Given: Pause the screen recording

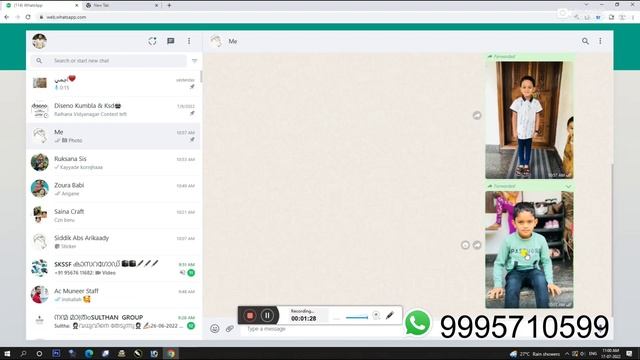Looking at the screenshot, I should (267, 316).
